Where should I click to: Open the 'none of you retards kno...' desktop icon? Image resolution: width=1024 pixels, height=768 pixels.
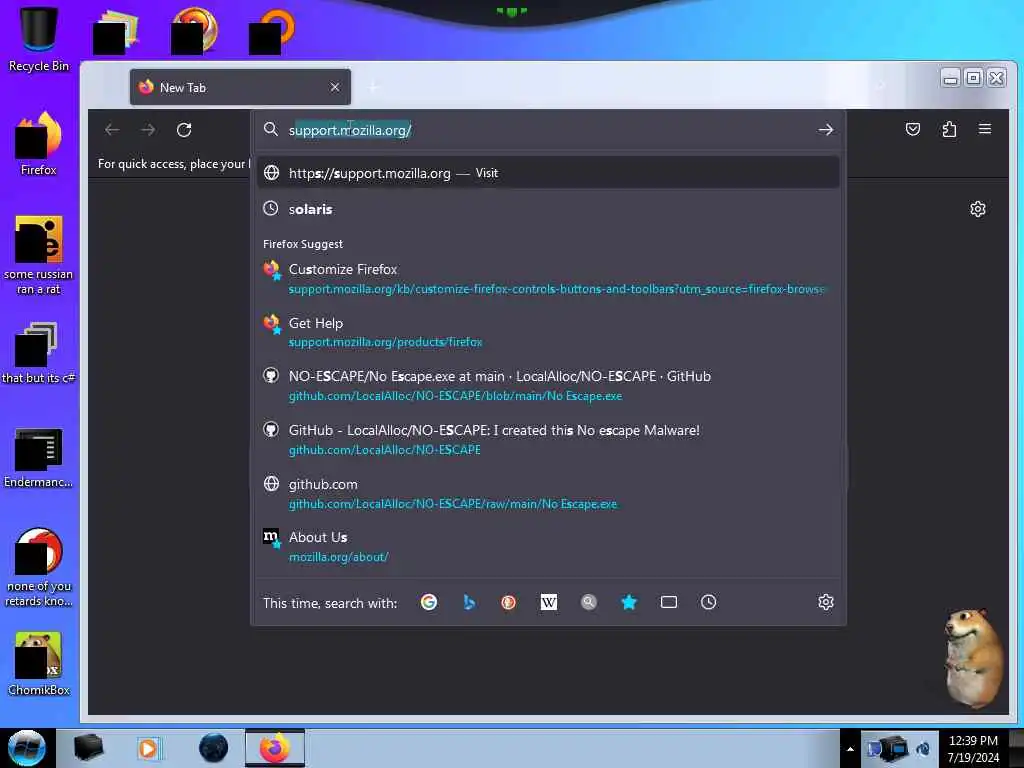tap(39, 567)
